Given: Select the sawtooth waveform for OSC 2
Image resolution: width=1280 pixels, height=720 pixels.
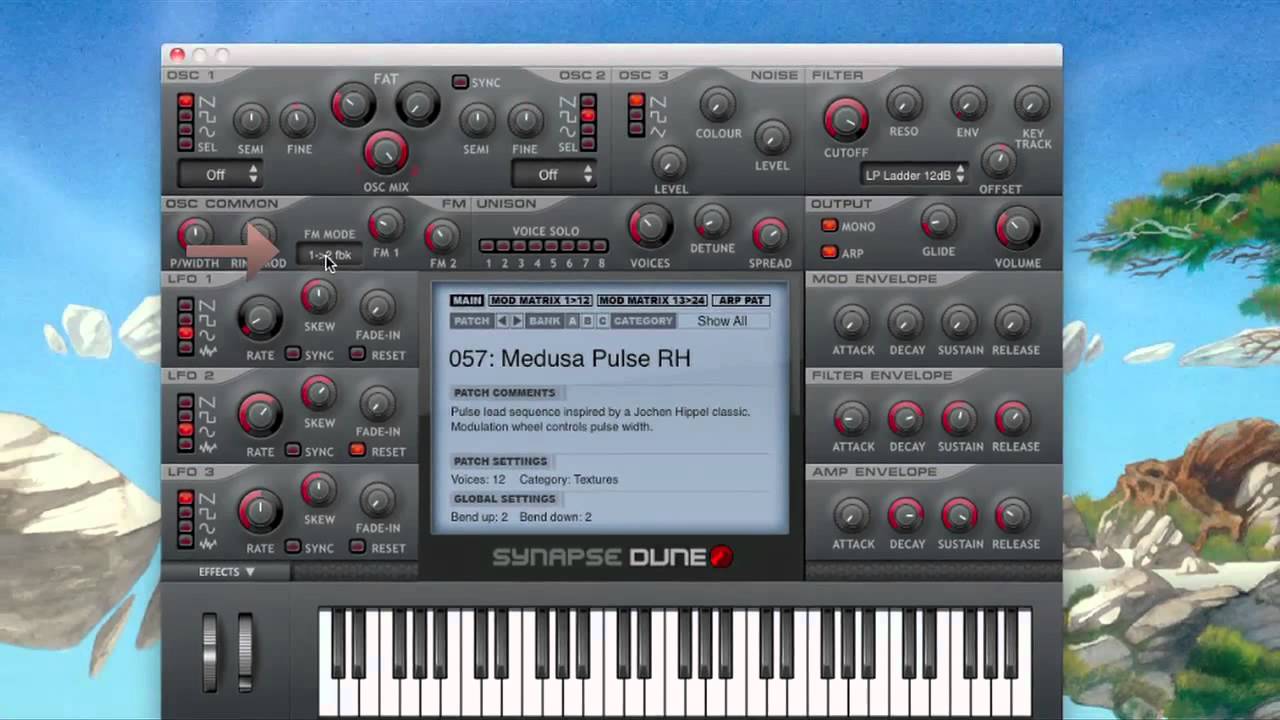Looking at the screenshot, I should (588, 102).
